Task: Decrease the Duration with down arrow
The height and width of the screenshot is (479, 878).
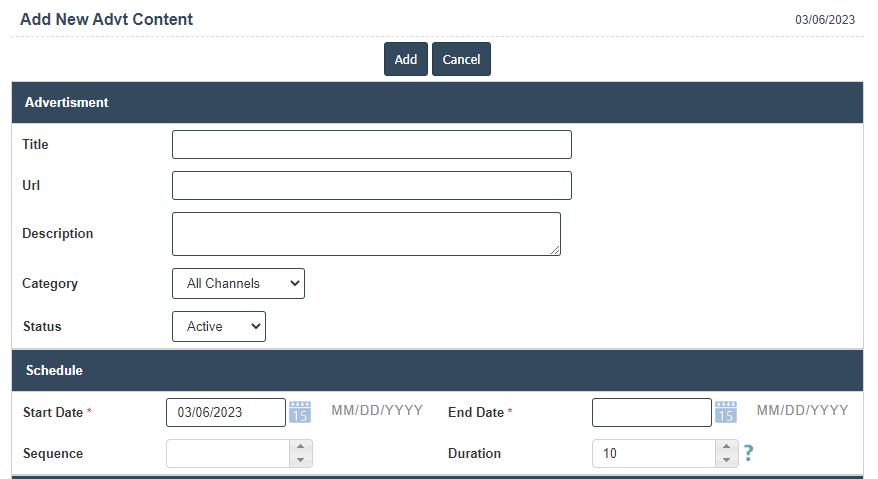Action: (727, 460)
